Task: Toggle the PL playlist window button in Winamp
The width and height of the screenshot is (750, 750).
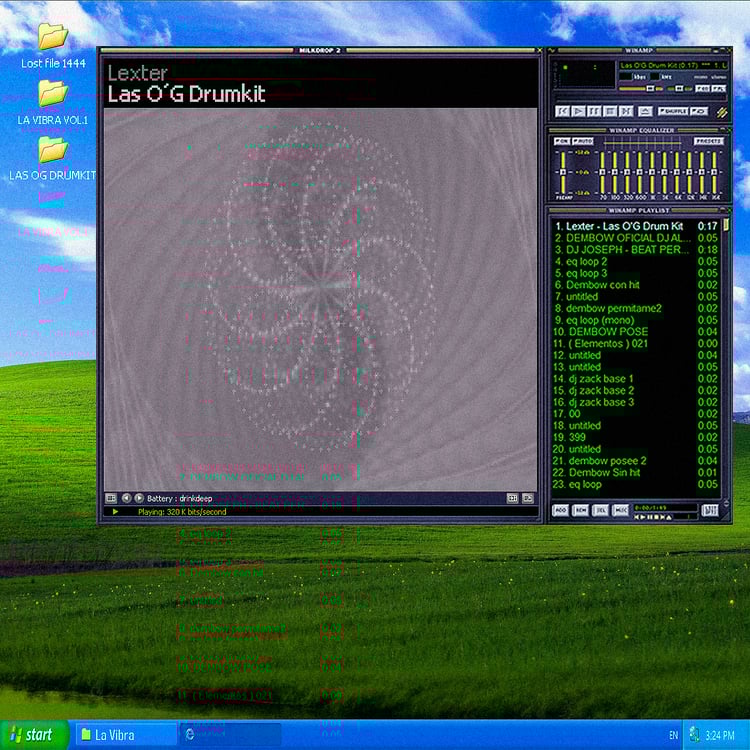Action: pos(718,88)
